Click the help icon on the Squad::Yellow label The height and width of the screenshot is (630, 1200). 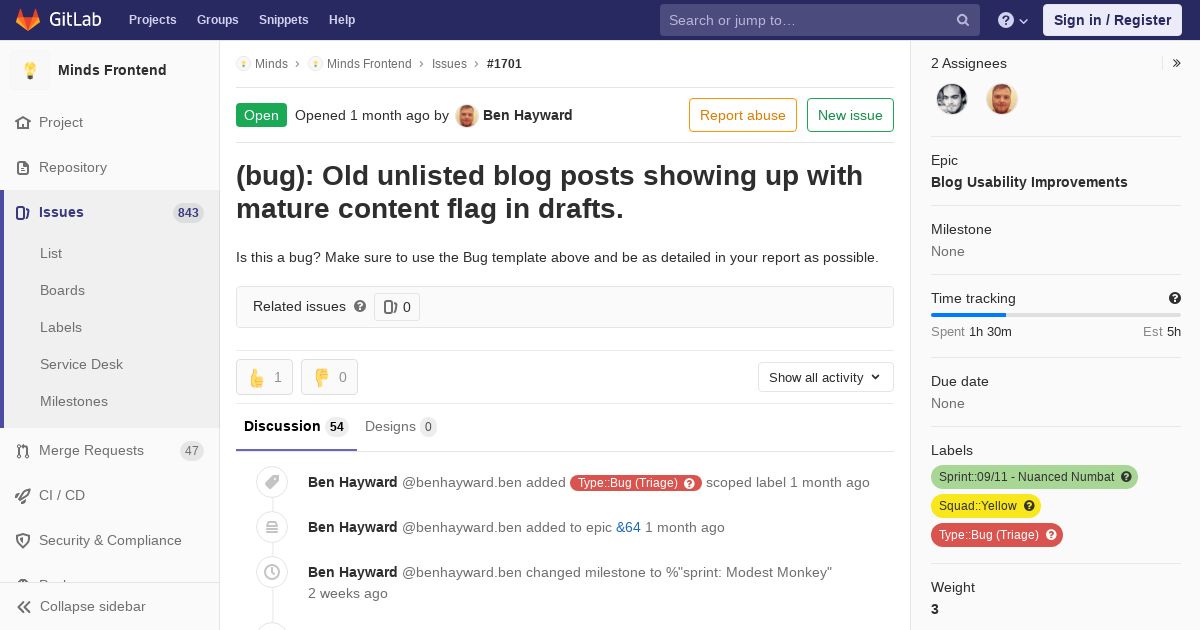[1029, 506]
